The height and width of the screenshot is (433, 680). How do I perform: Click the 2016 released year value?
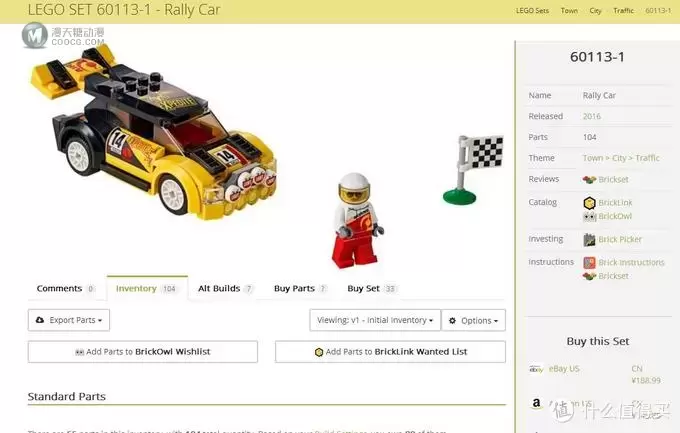[592, 116]
